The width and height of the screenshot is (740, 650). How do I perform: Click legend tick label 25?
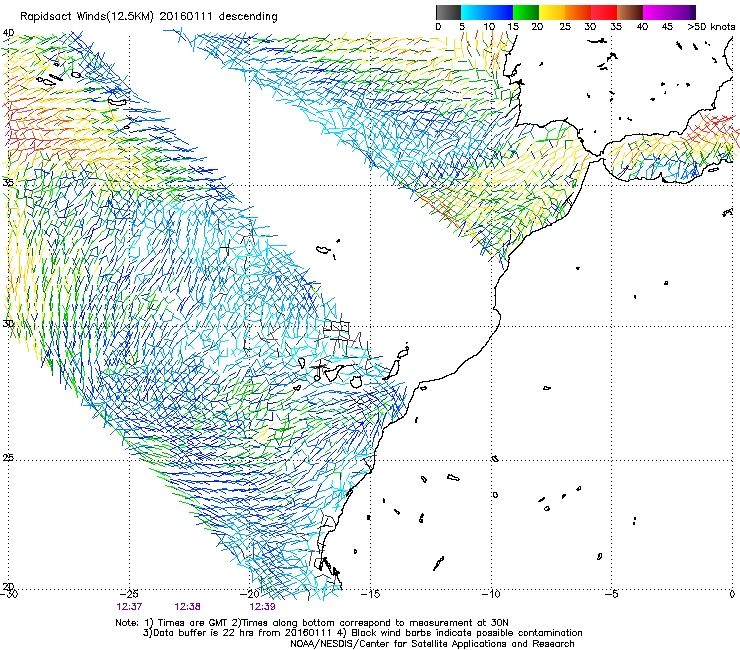pos(565,27)
